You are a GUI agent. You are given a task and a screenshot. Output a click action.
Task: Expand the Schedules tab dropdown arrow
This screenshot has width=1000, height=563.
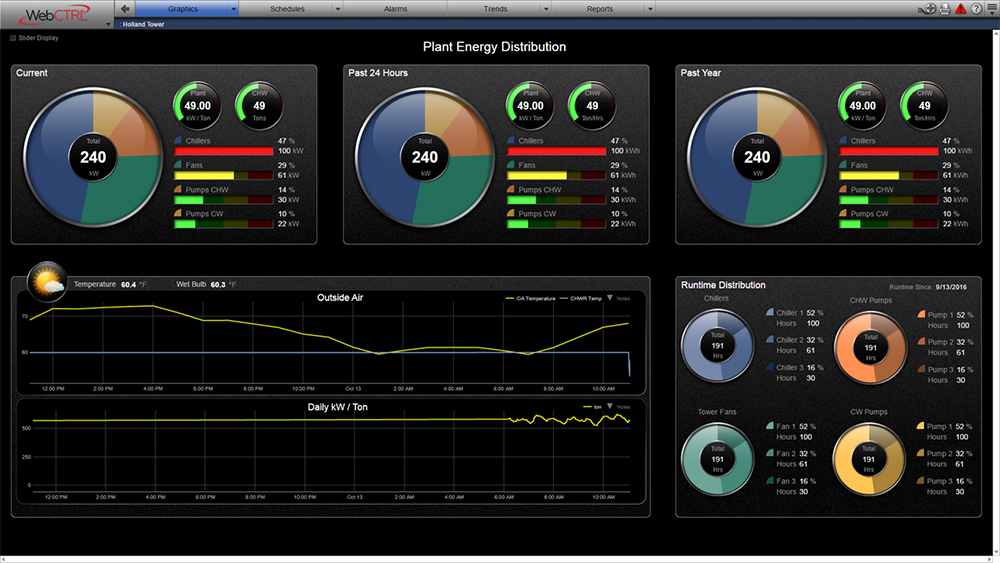[x=337, y=9]
